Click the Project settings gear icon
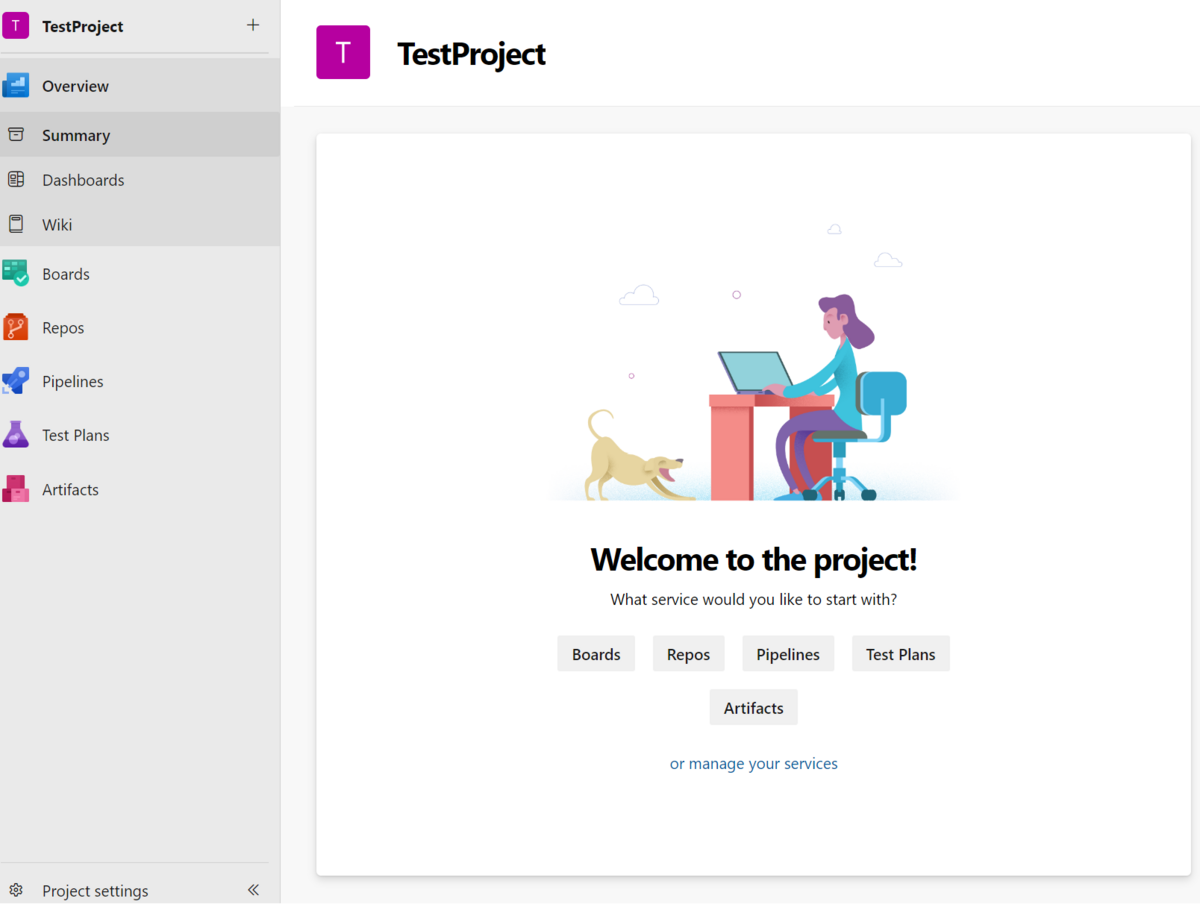This screenshot has width=1200, height=904. (16, 890)
